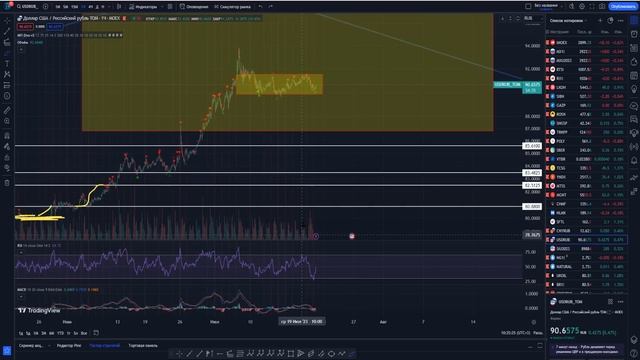This screenshot has width=640, height=360.
Task: Open the candle chart style selector
Action: [x=119, y=7]
